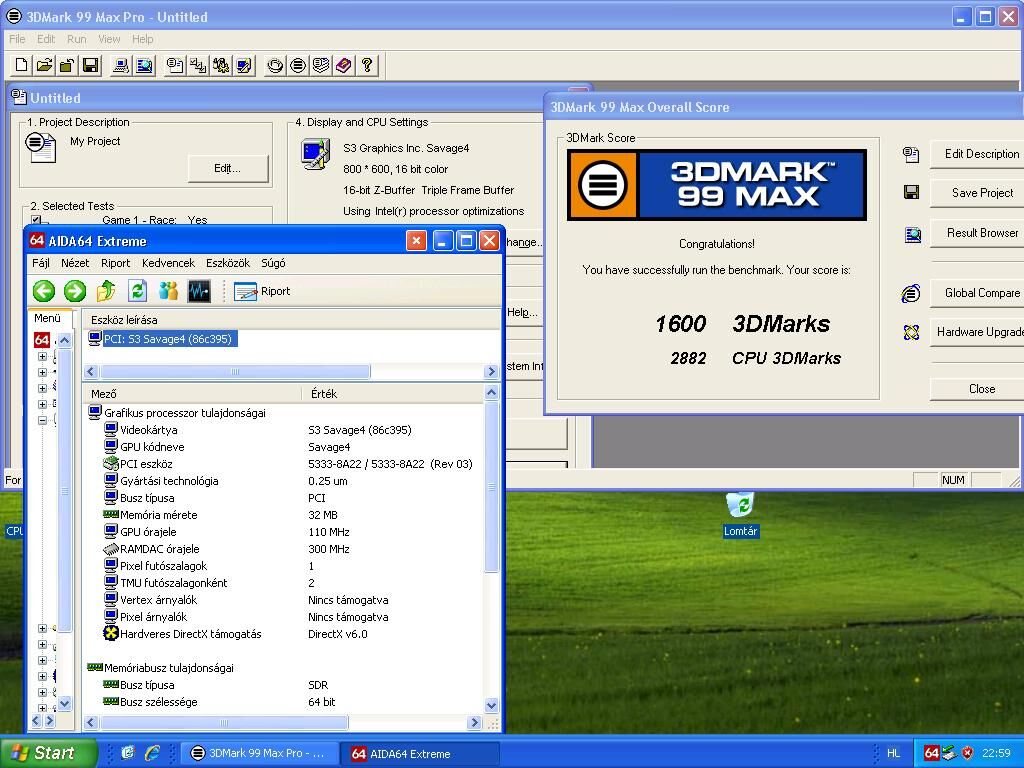
Task: Click the icon beside Edit Description in score dialog
Action: [911, 154]
